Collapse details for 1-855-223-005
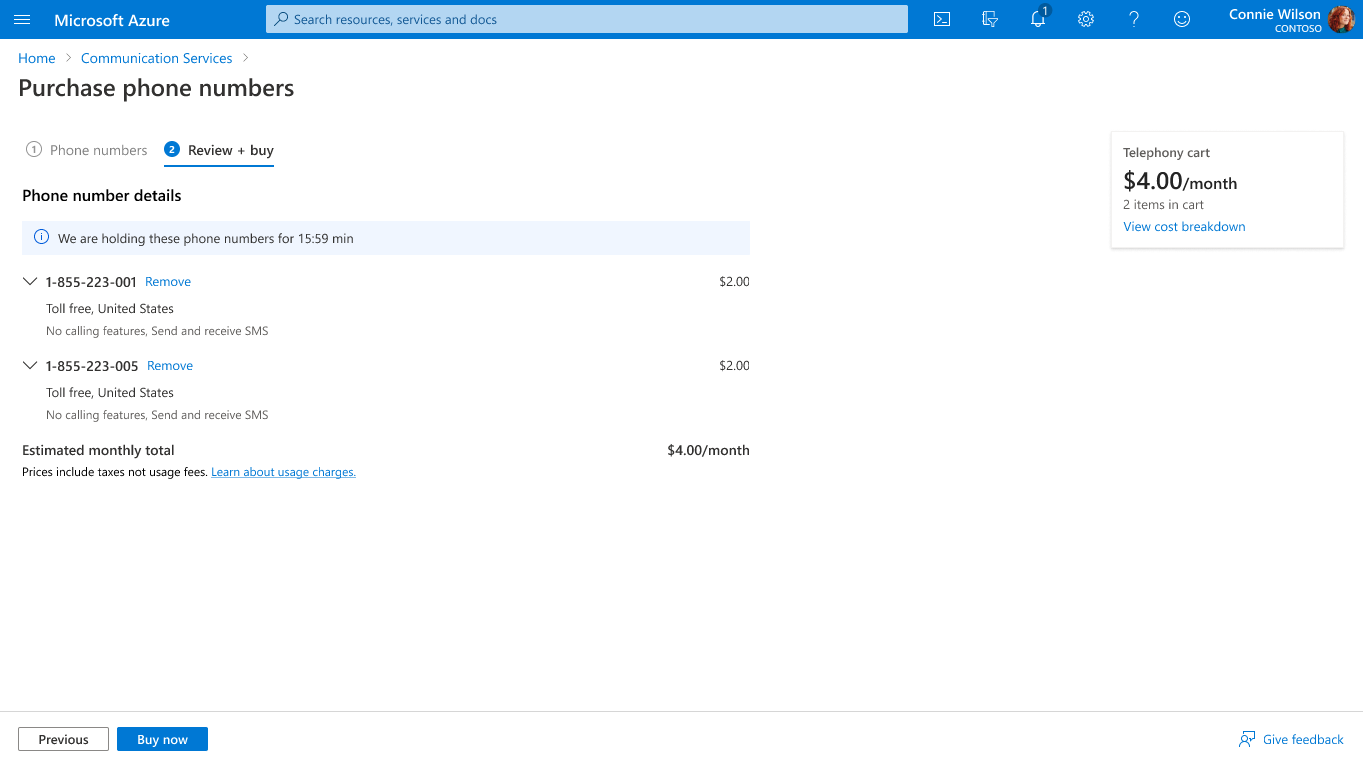The width and height of the screenshot is (1363, 761). click(30, 366)
